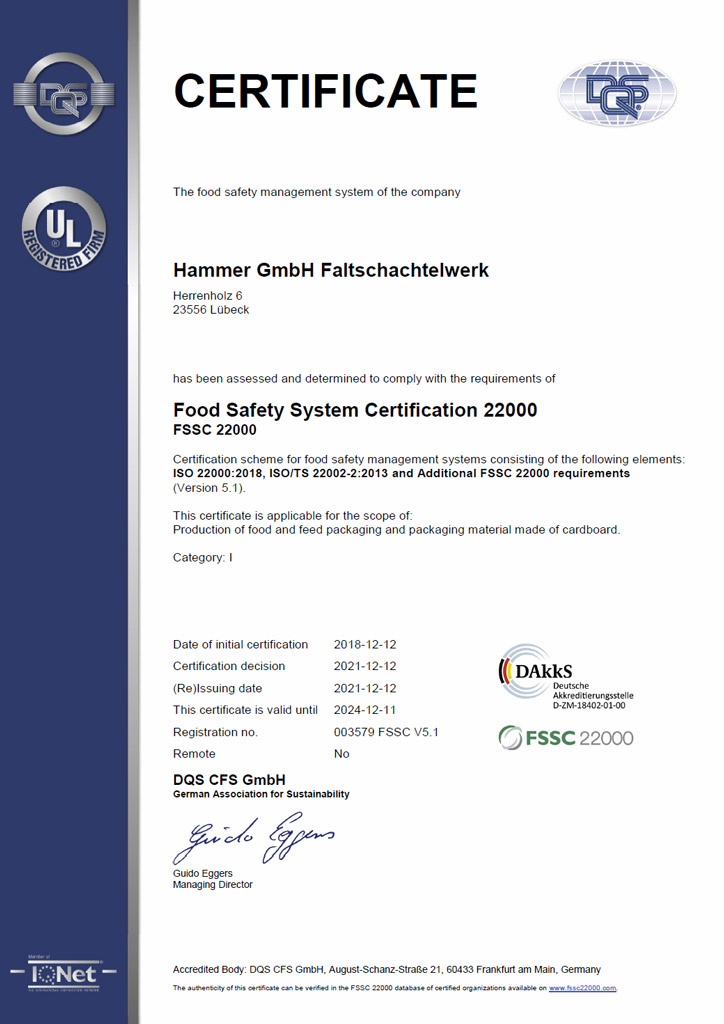Open the www.fssc22000.com link

point(582,988)
